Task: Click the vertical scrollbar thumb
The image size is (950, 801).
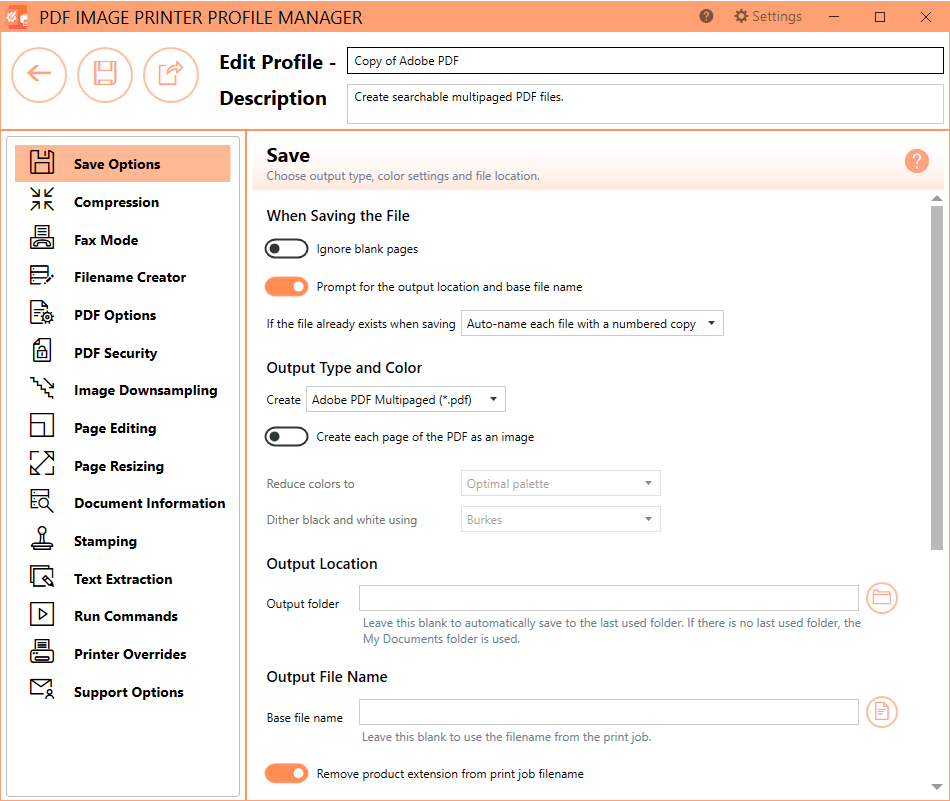Action: tap(937, 377)
